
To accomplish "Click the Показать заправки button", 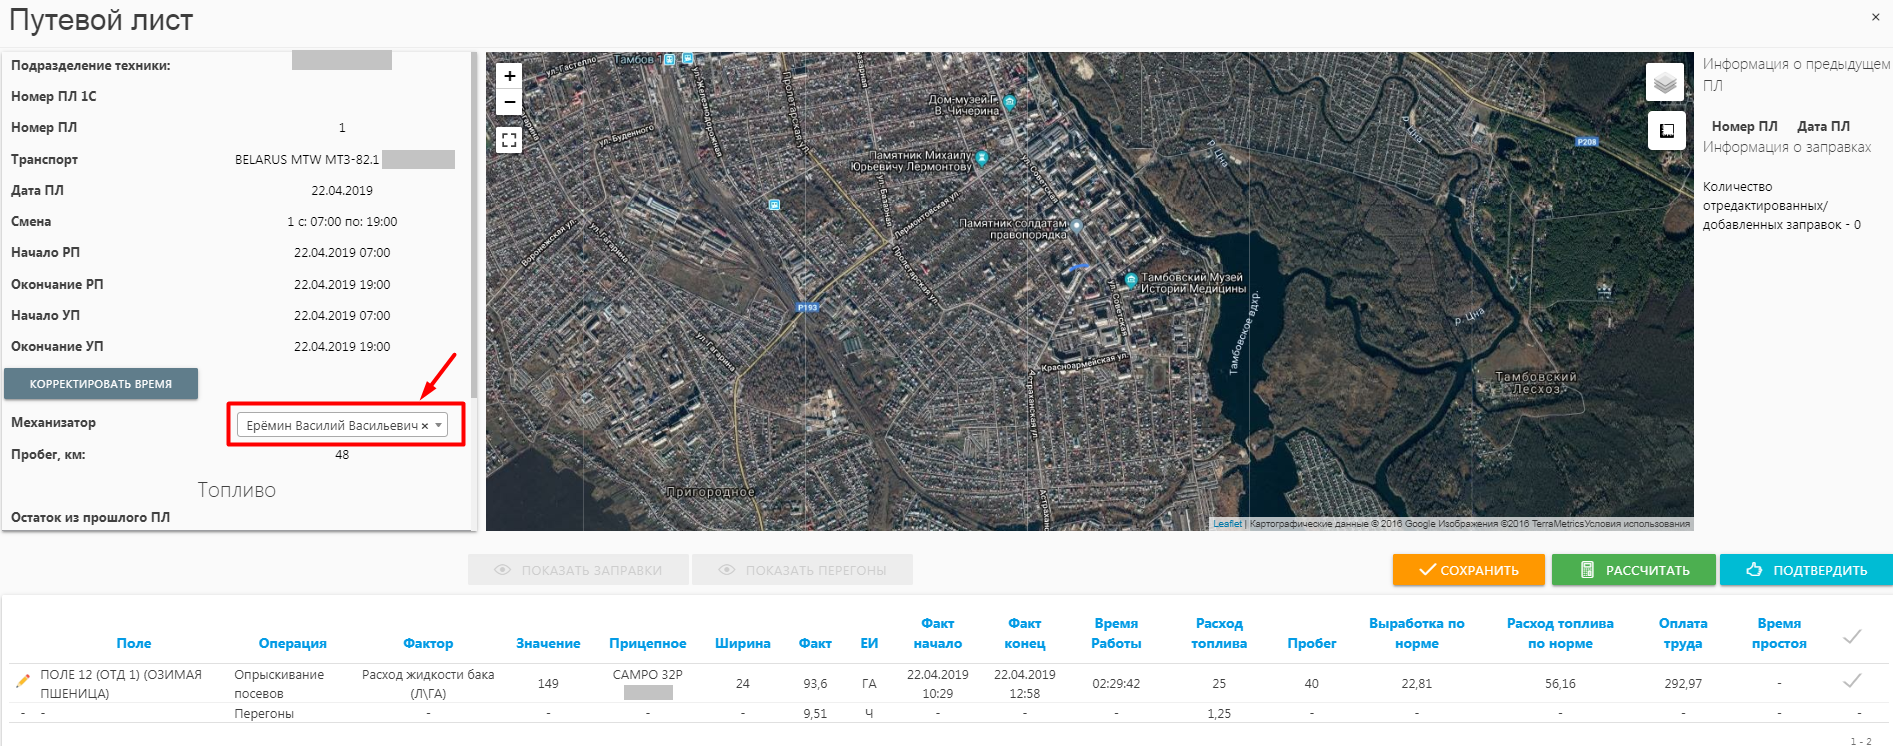I will [578, 570].
